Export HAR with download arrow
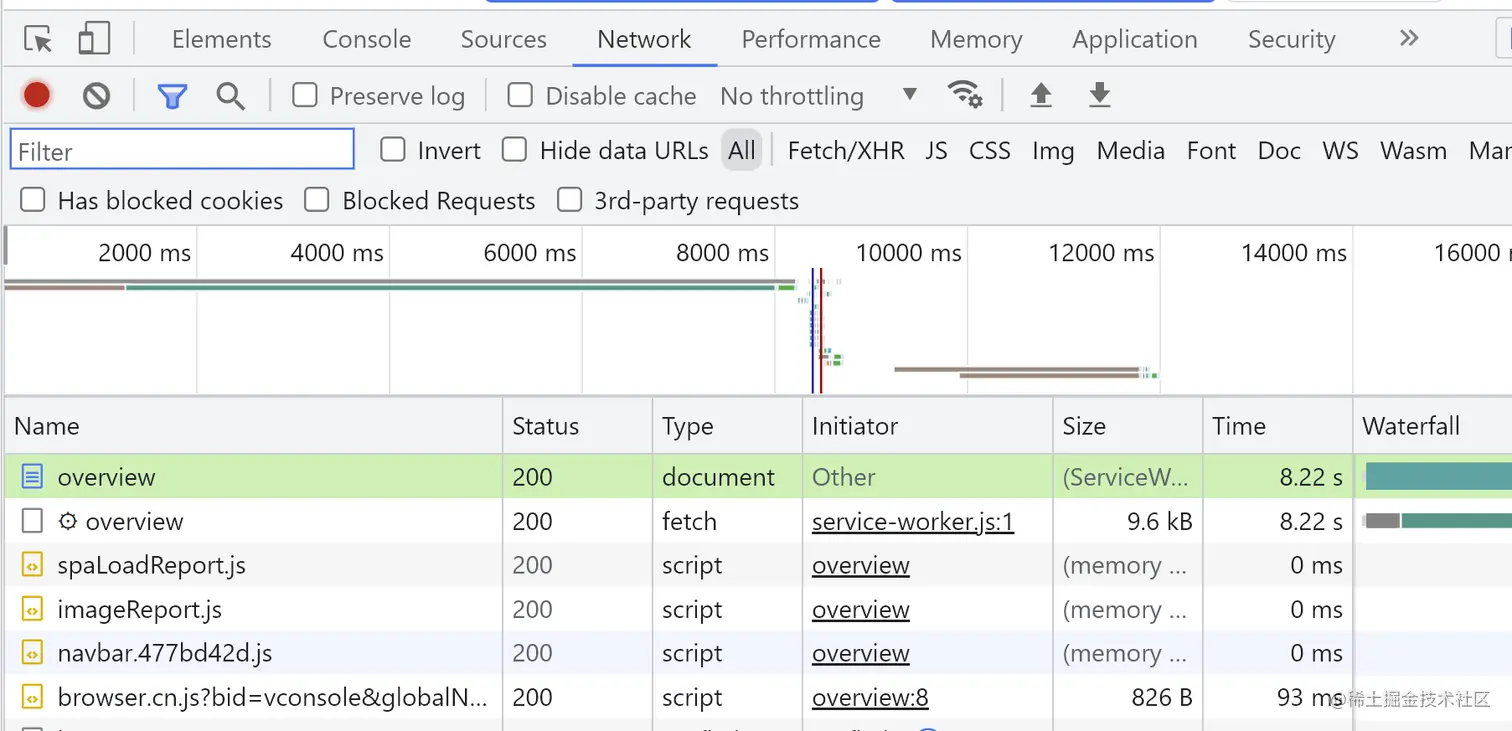The width and height of the screenshot is (1512, 731). (x=1100, y=95)
